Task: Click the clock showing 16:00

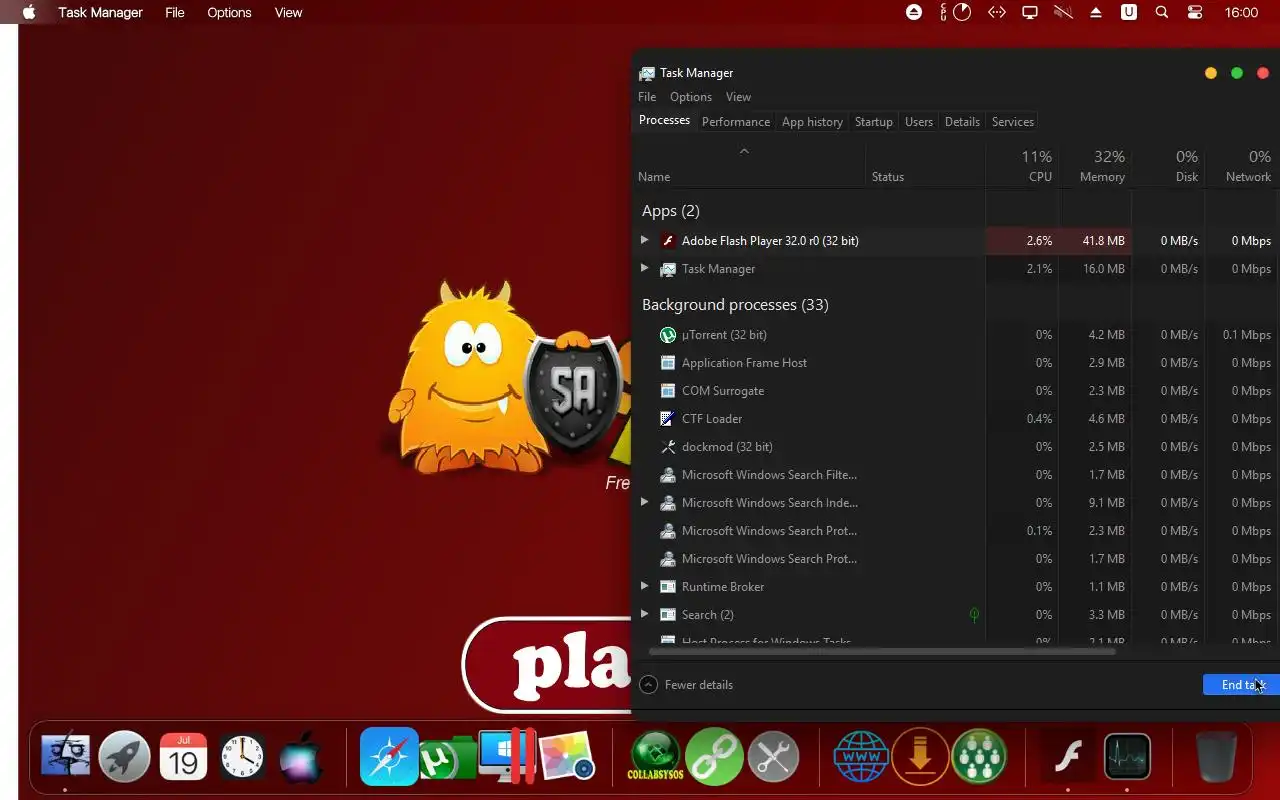Action: [1241, 12]
